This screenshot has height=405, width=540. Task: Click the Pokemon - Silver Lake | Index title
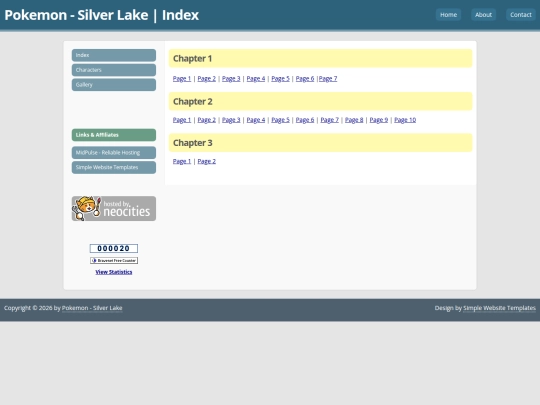pos(102,15)
